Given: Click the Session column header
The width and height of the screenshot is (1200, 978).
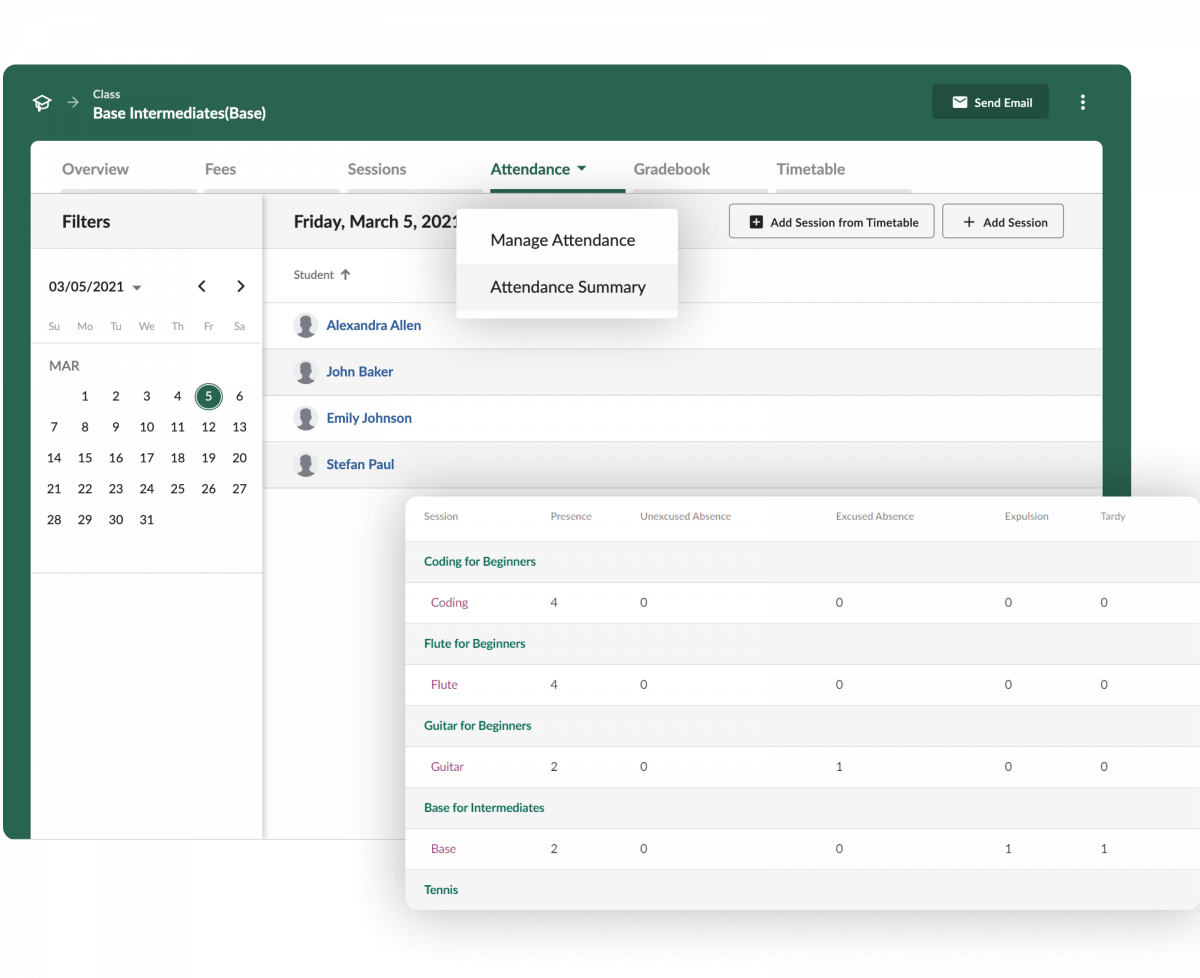Looking at the screenshot, I should coord(441,517).
